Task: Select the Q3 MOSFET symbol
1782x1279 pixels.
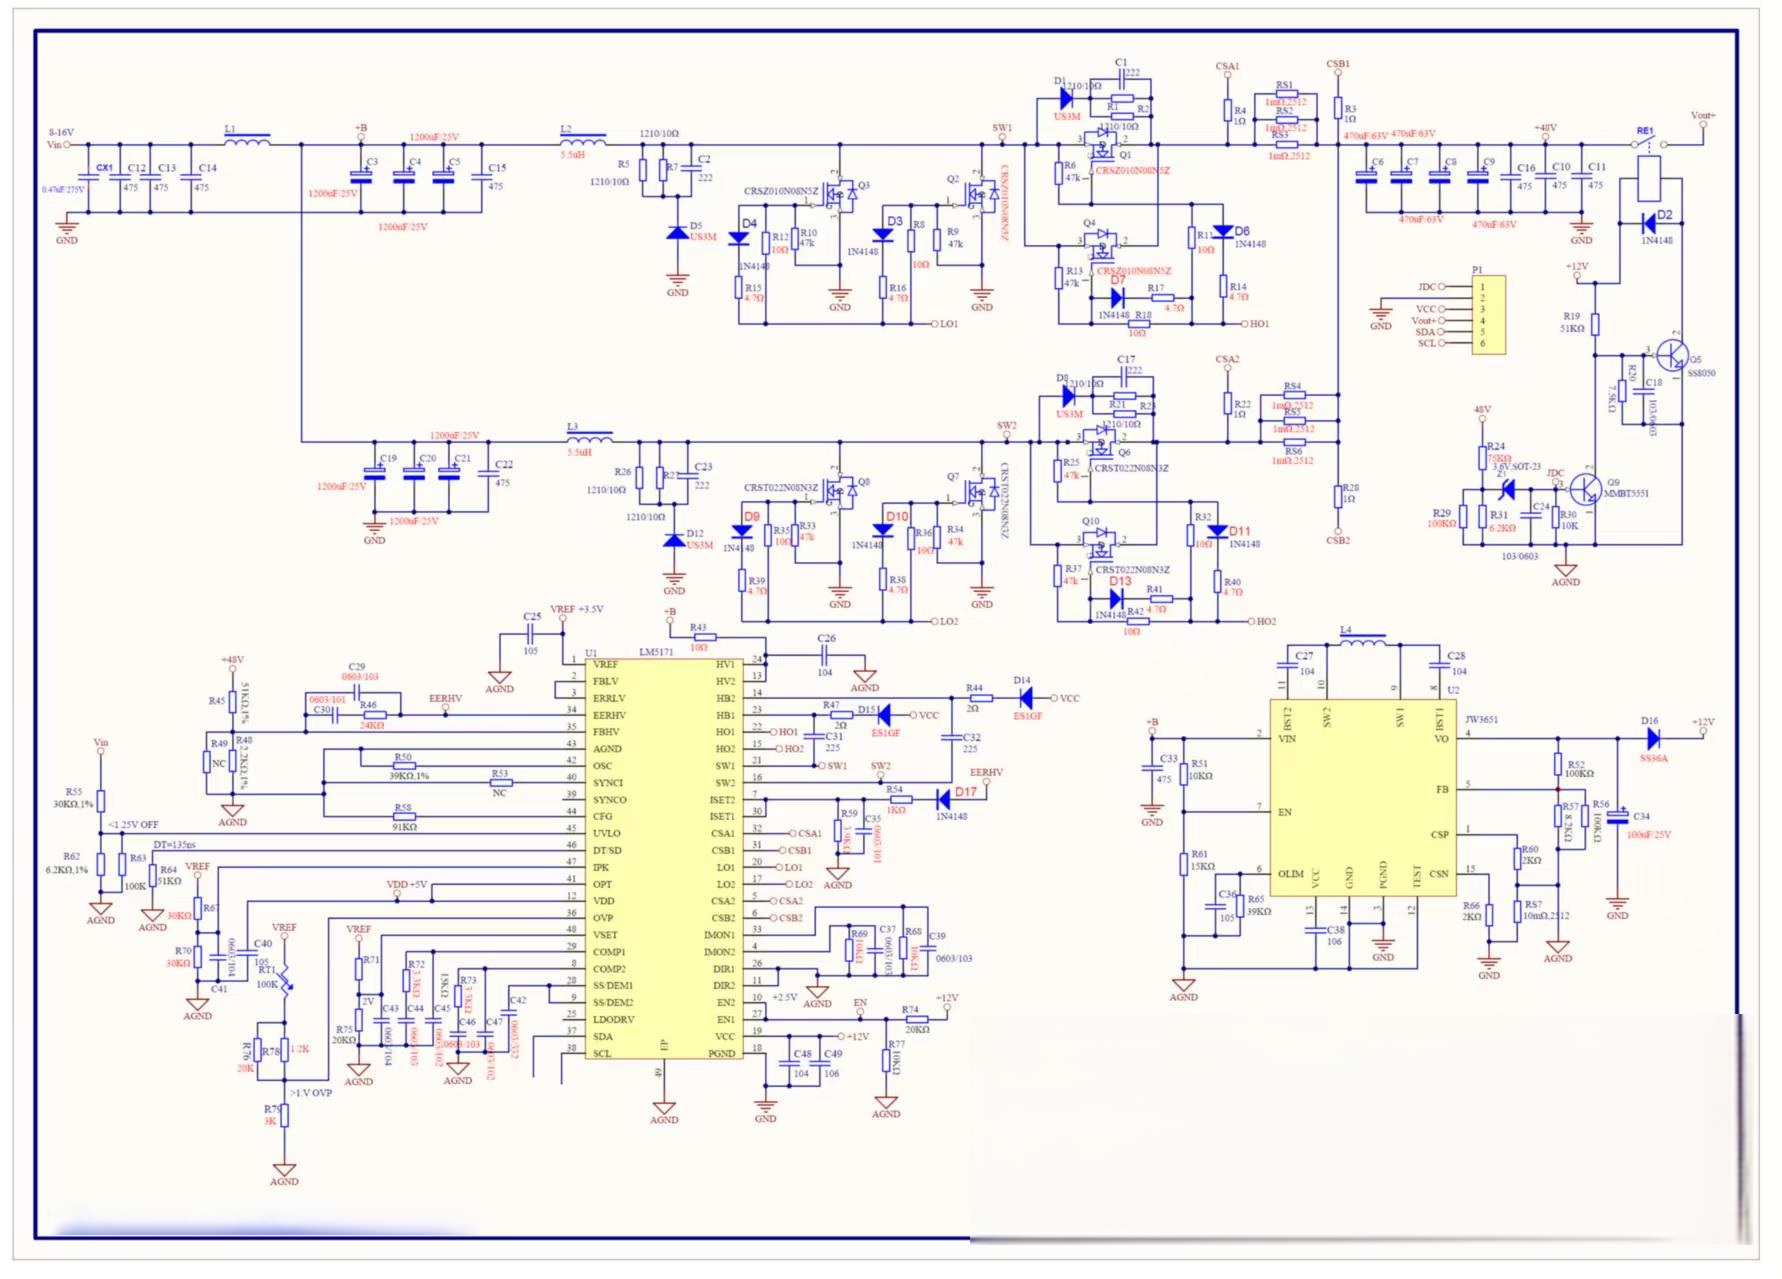Action: (x=842, y=194)
